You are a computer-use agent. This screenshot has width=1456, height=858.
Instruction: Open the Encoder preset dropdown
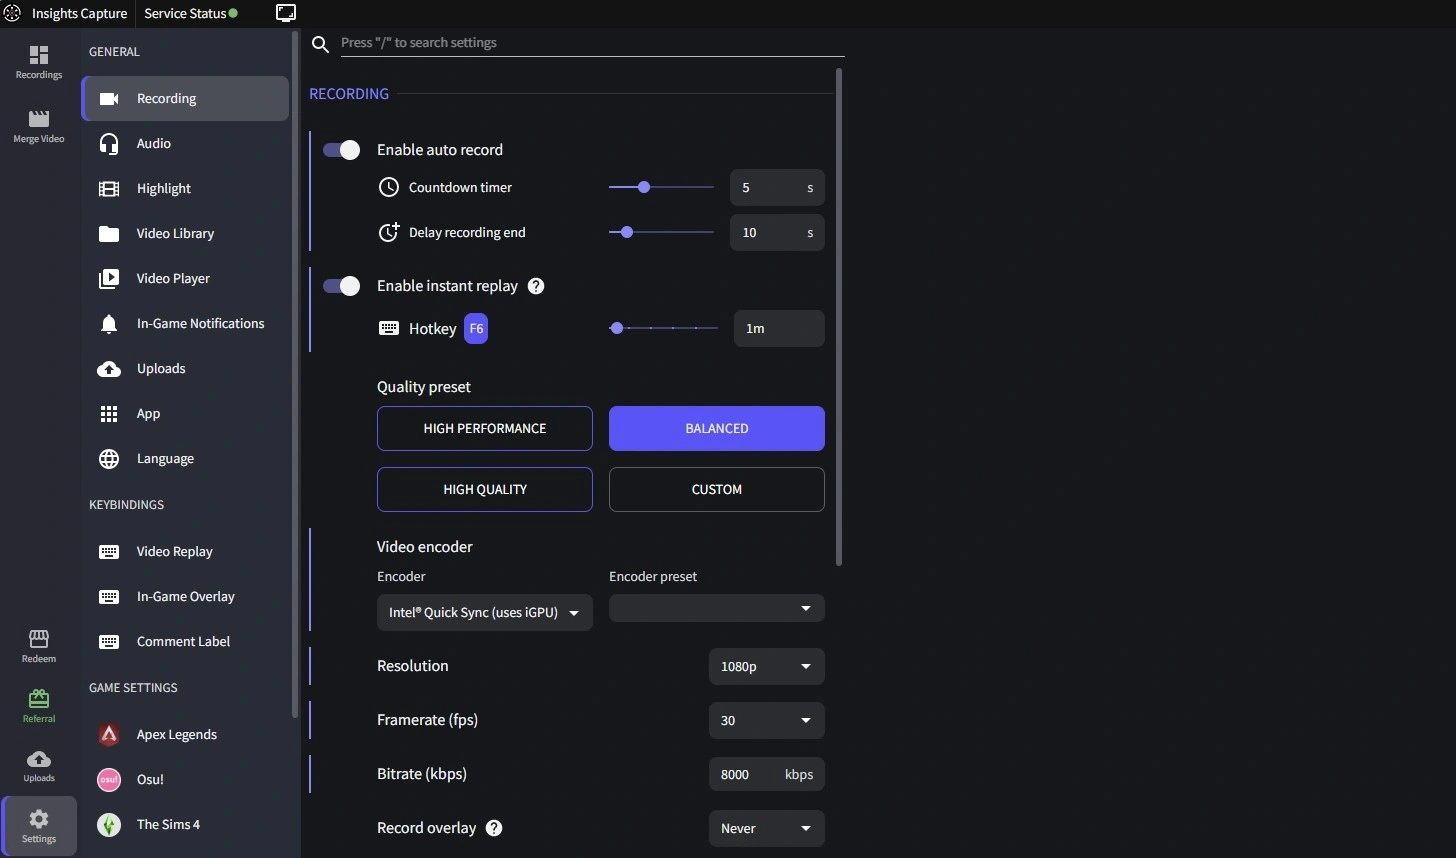click(716, 608)
